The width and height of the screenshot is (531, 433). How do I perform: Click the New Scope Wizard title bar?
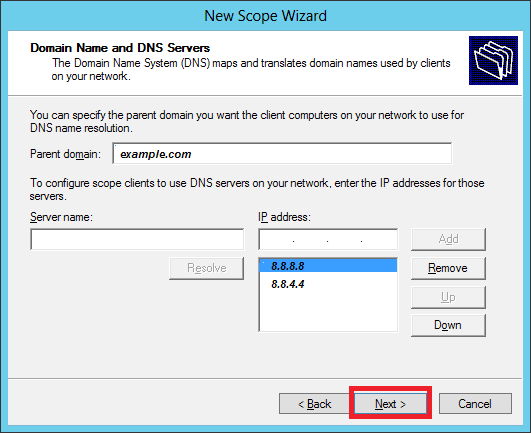pos(266,16)
